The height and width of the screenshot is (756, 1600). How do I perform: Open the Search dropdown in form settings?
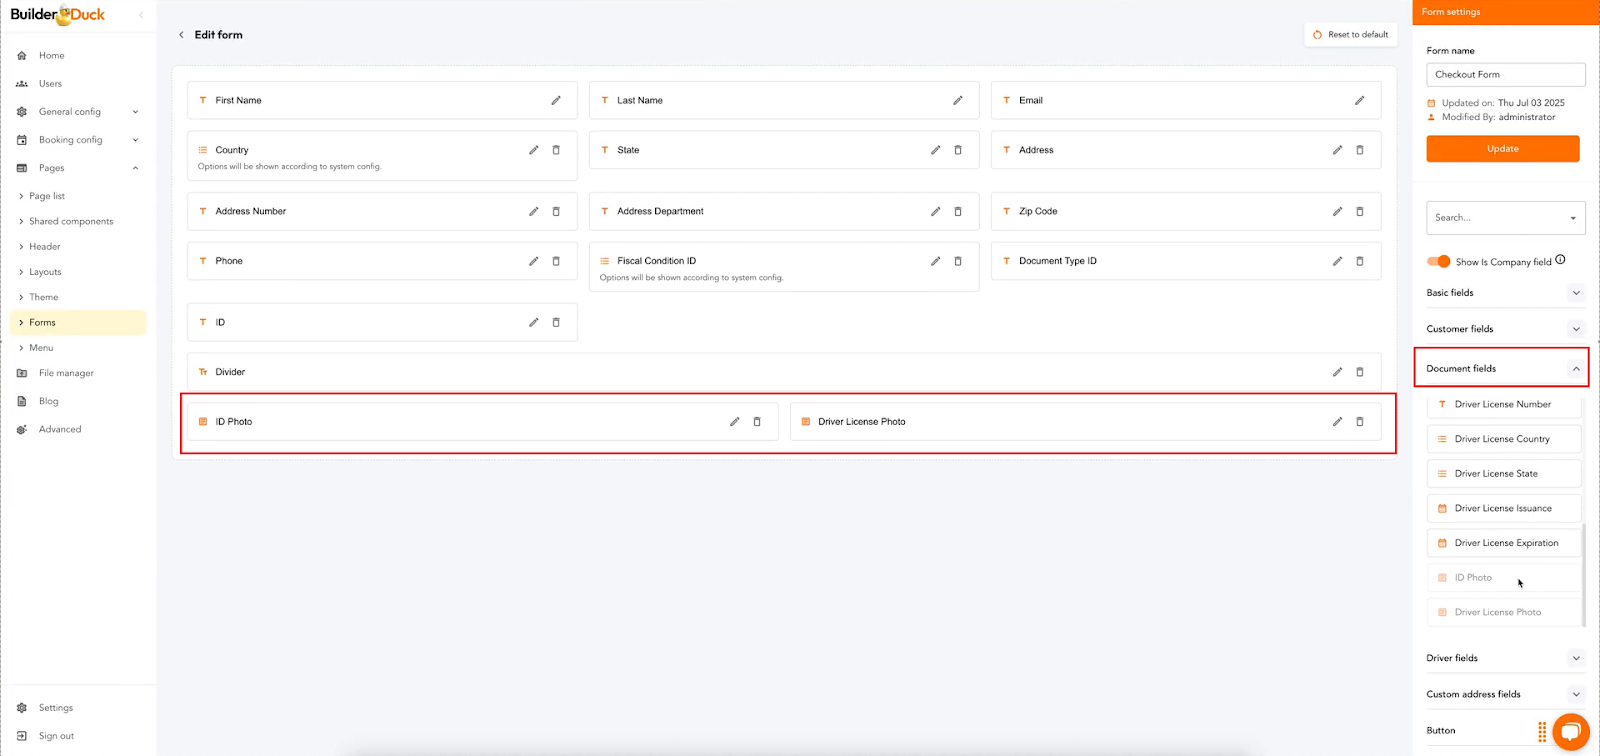[1505, 218]
